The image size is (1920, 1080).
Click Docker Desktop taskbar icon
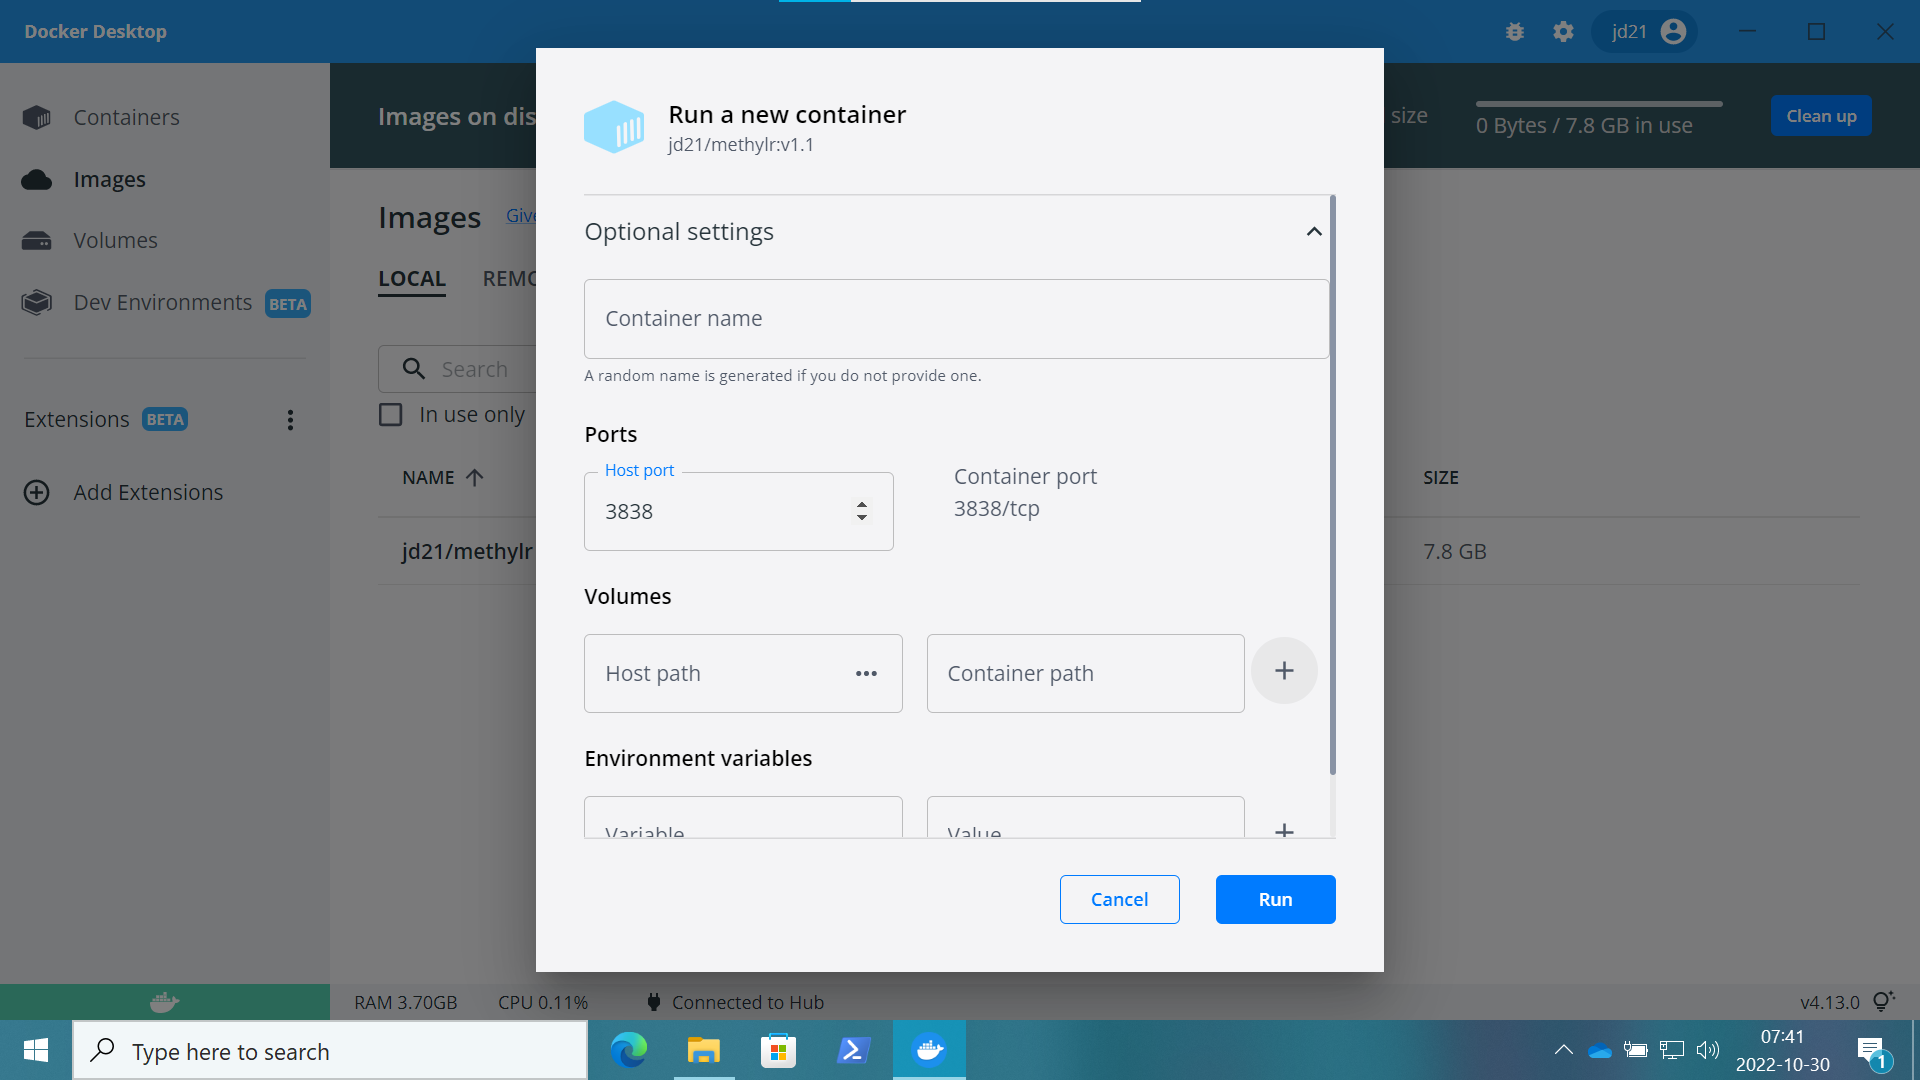(x=929, y=1050)
